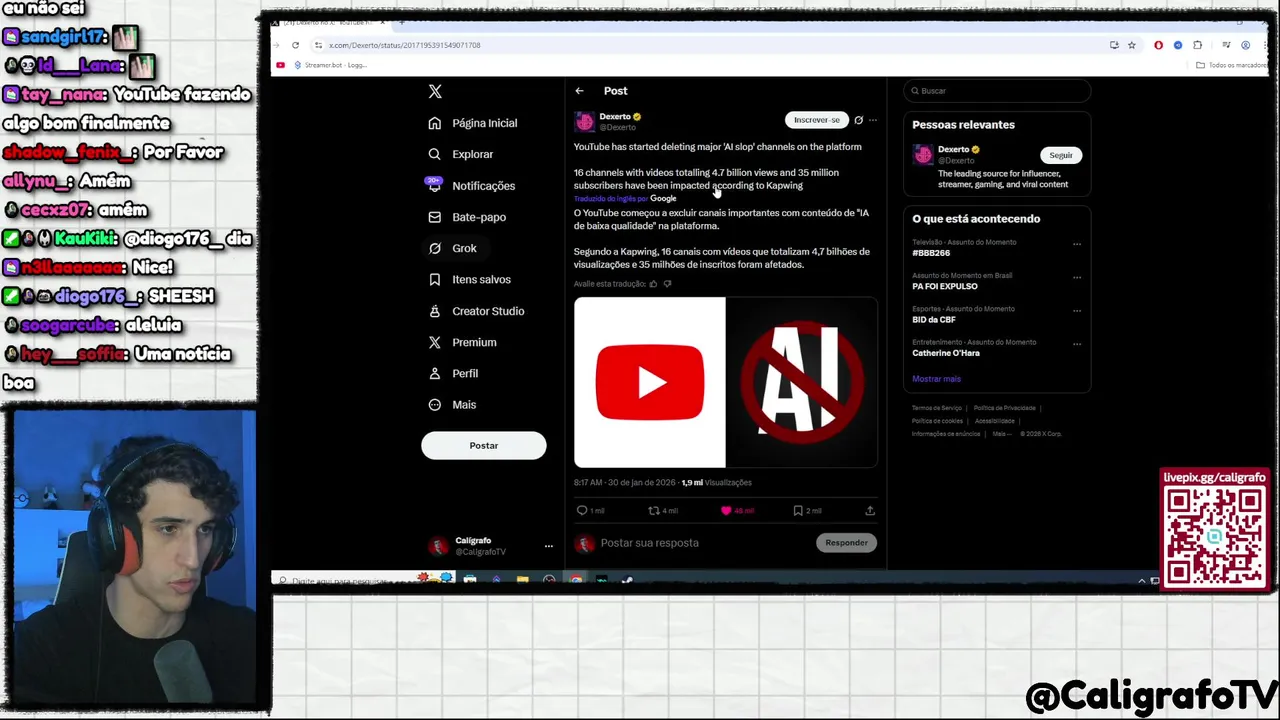Open the Itens salvos bookmark icon
Image resolution: width=1280 pixels, height=720 pixels.
pos(434,279)
